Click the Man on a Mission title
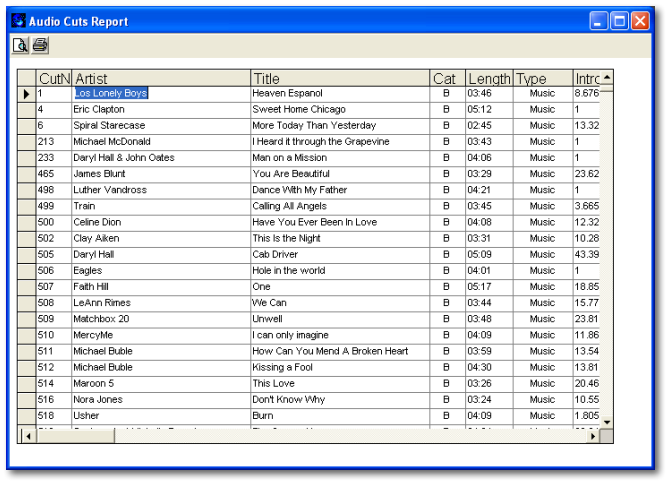The image size is (669, 484). 340,158
